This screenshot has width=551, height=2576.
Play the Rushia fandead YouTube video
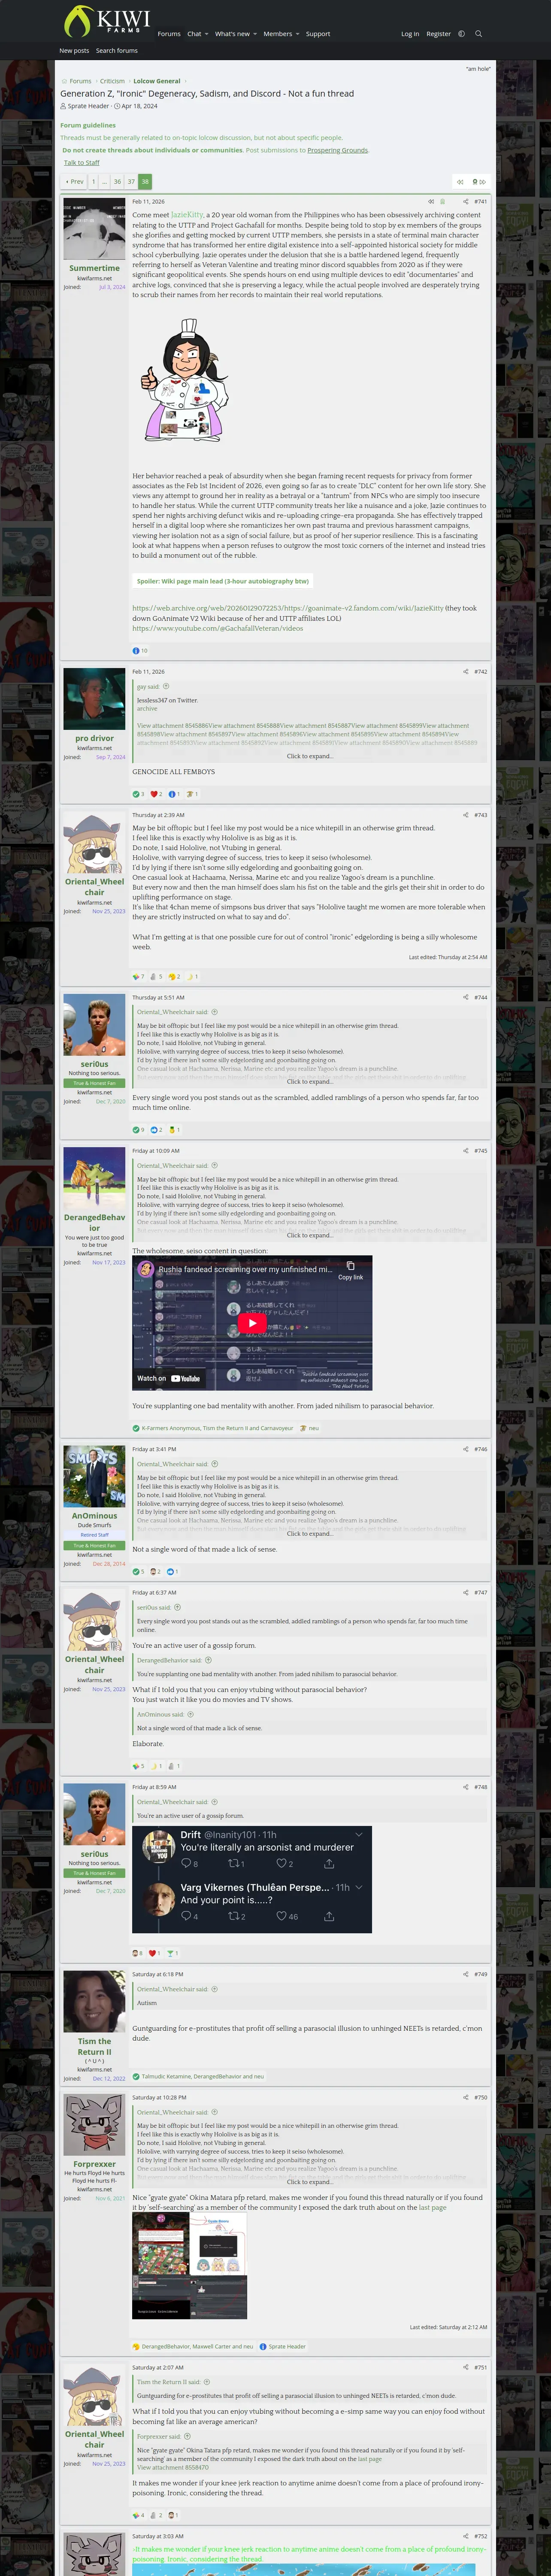252,1323
